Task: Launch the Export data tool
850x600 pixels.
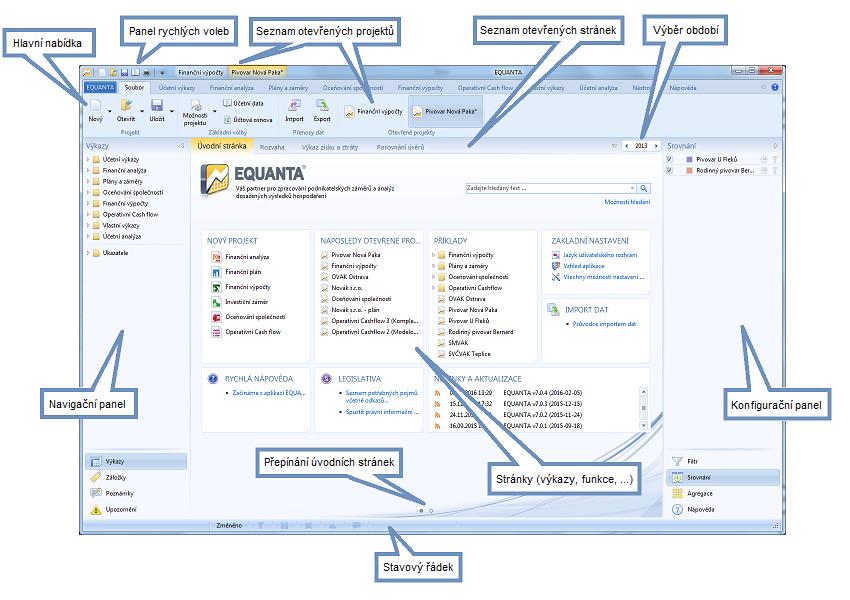Action: click(322, 110)
